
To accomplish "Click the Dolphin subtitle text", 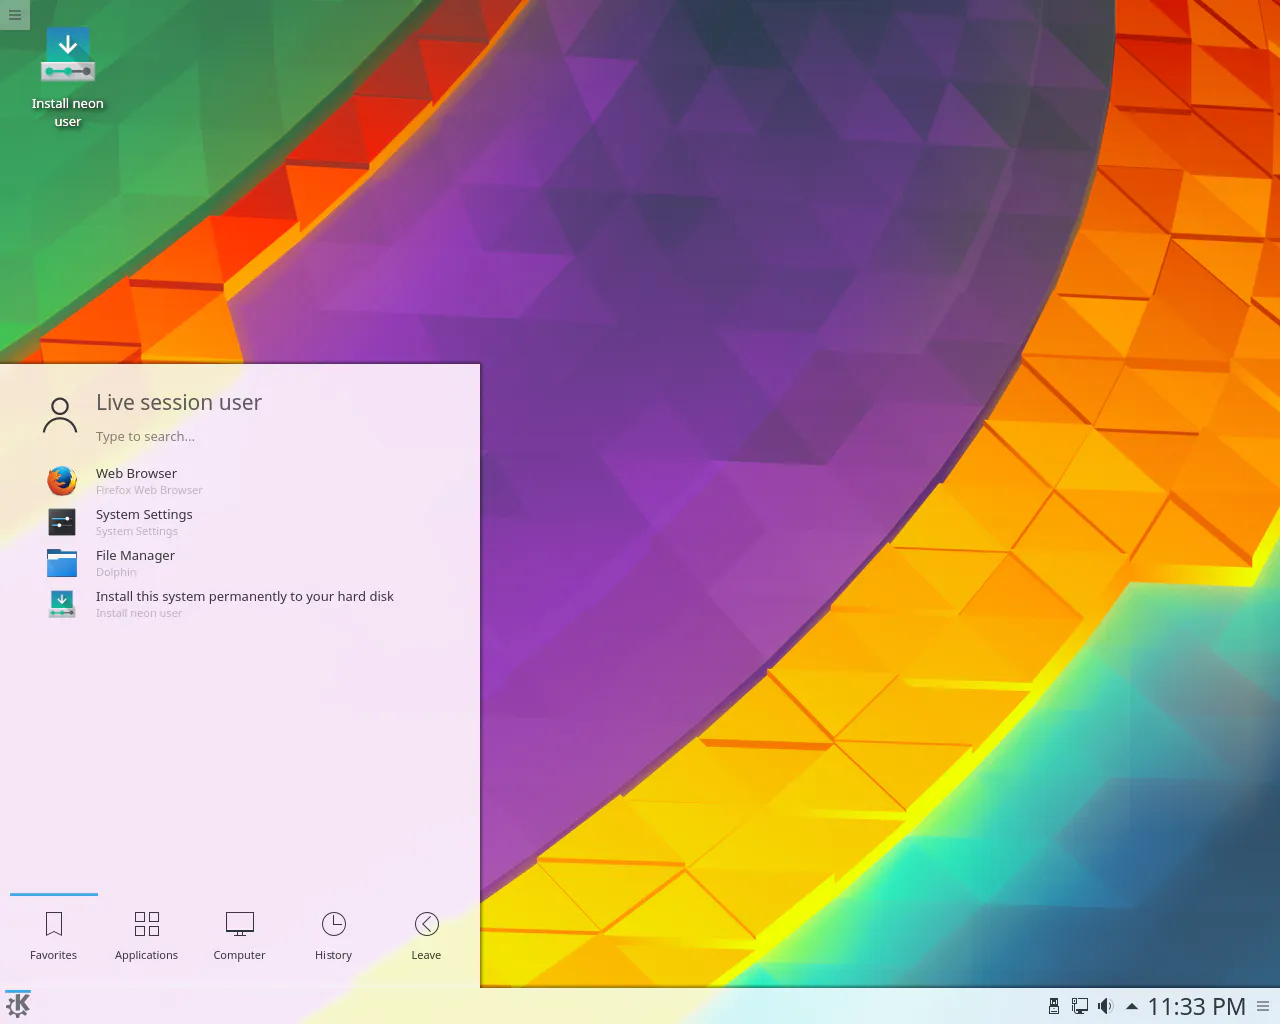I will pos(116,572).
